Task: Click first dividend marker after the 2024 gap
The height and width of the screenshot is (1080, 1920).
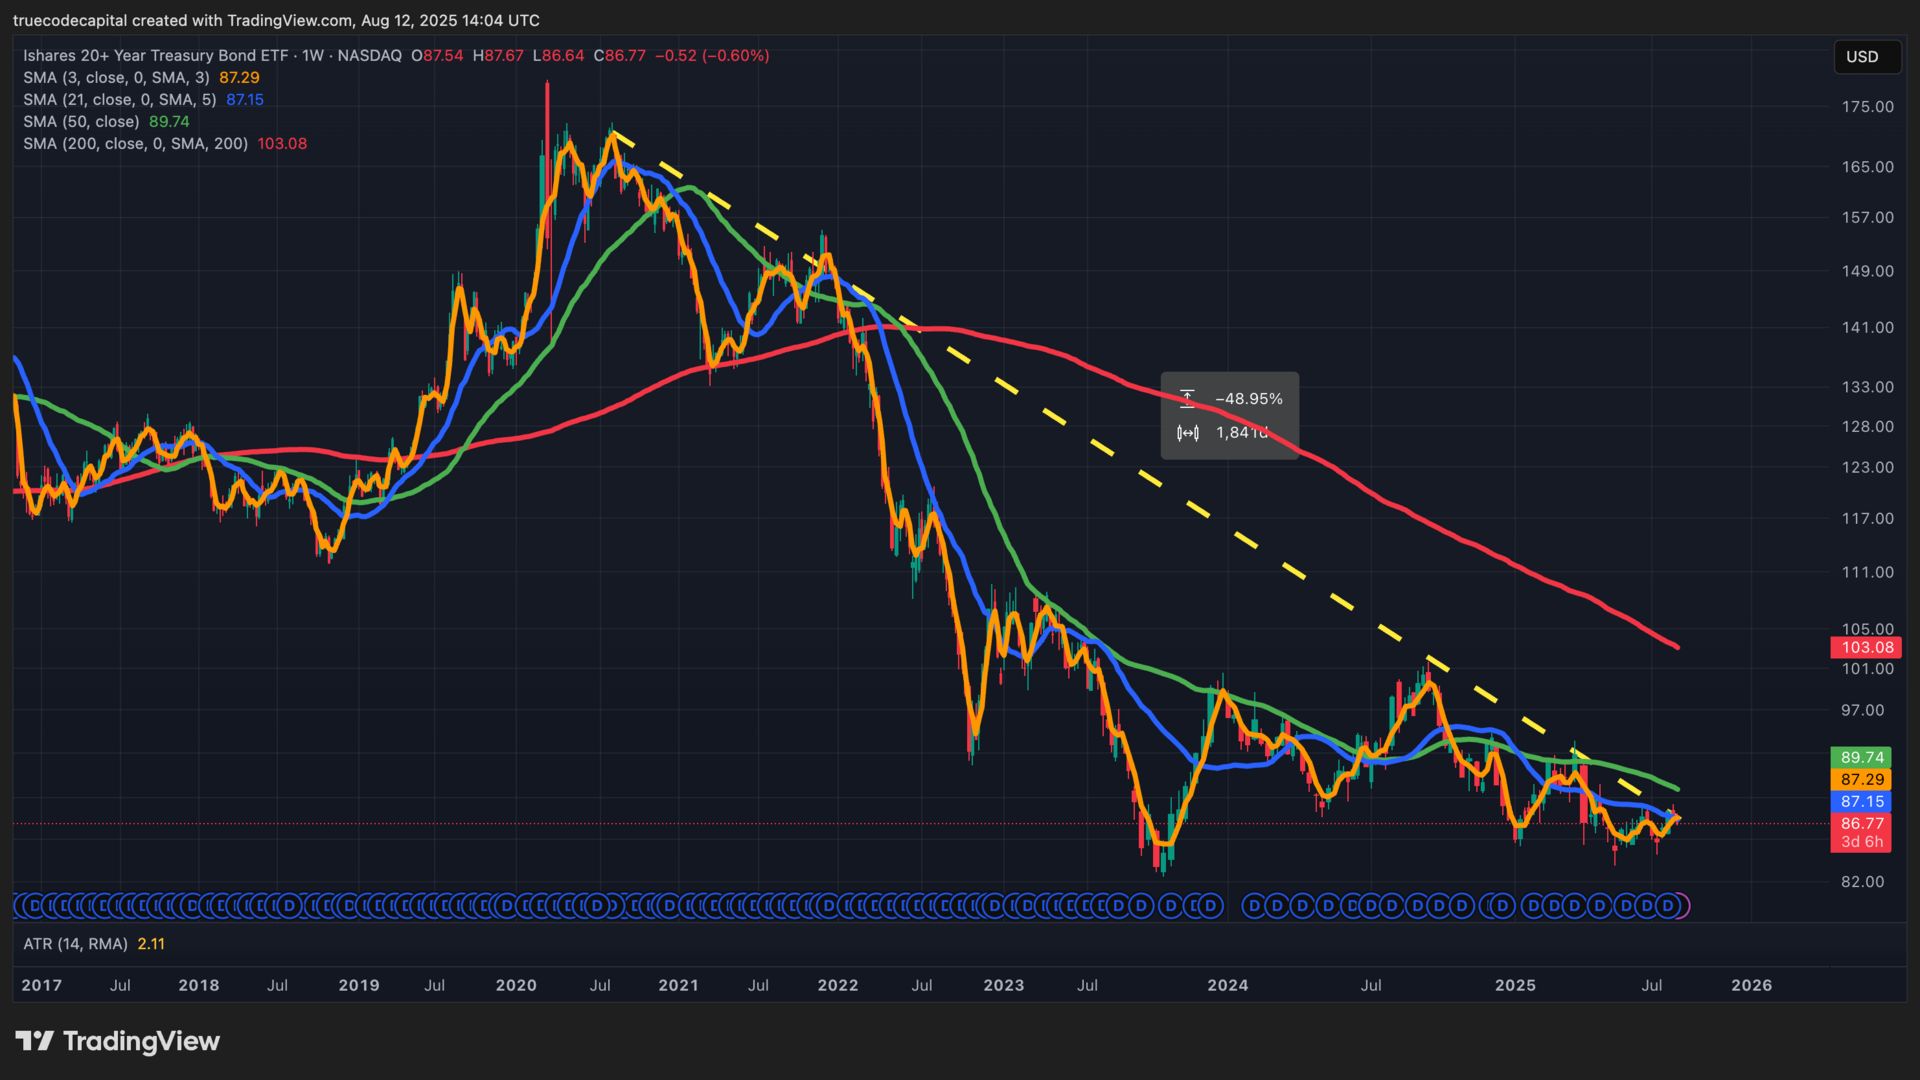Action: coord(1253,906)
